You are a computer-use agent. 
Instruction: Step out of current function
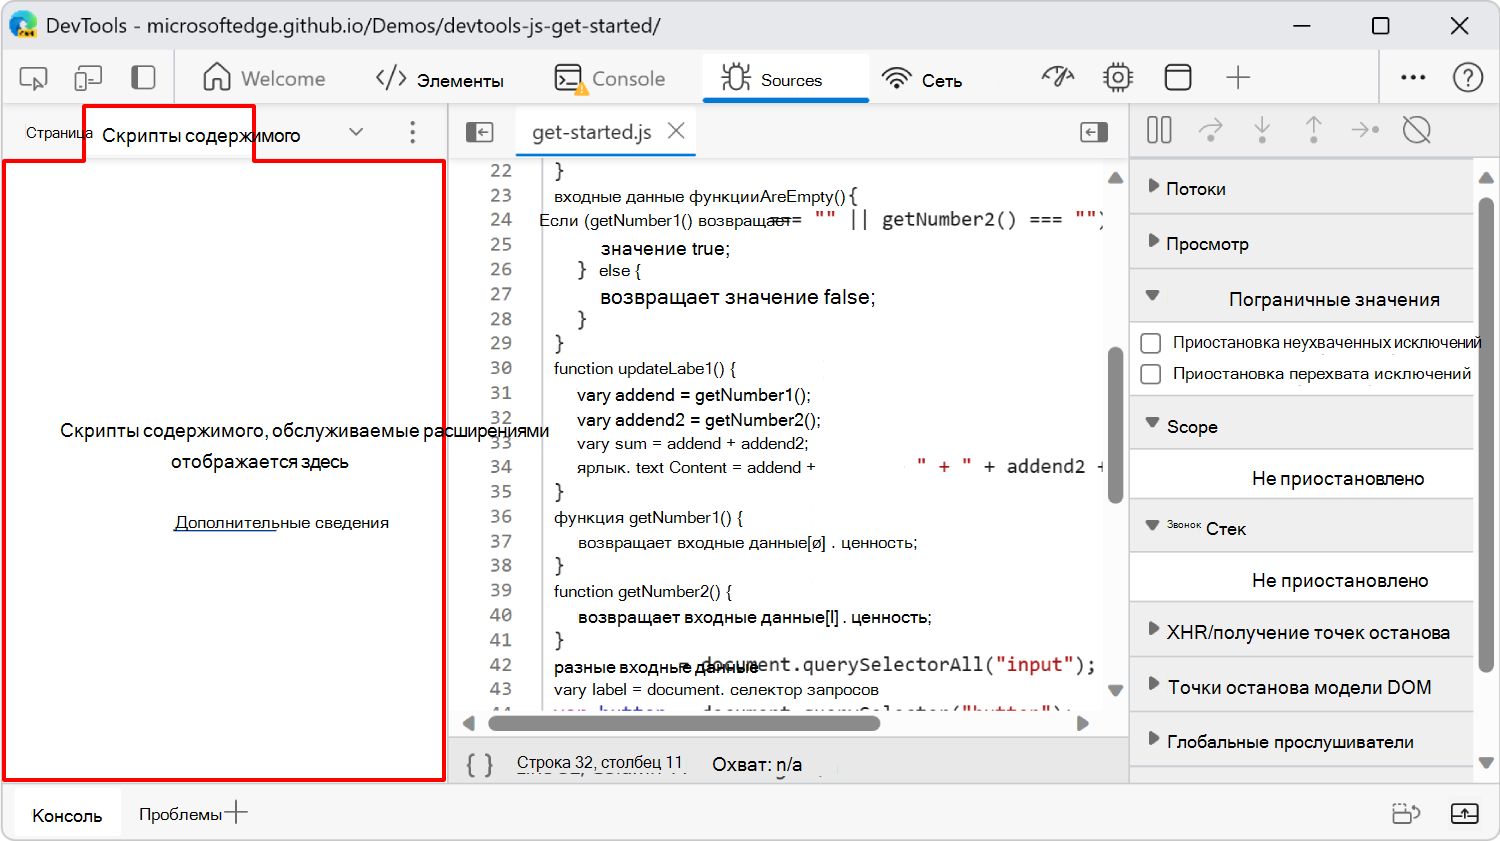point(1313,130)
